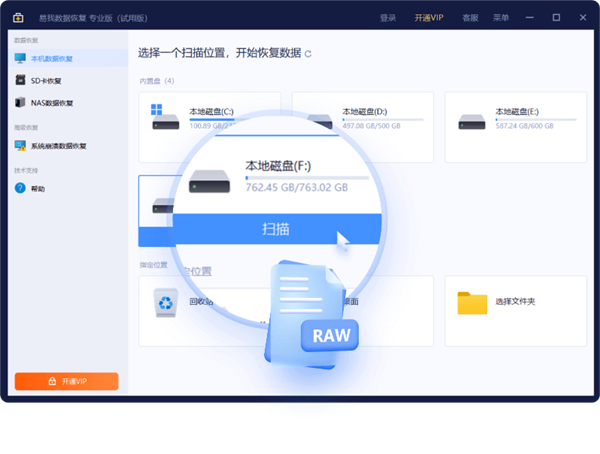Open the 菜单 menu

(x=501, y=18)
